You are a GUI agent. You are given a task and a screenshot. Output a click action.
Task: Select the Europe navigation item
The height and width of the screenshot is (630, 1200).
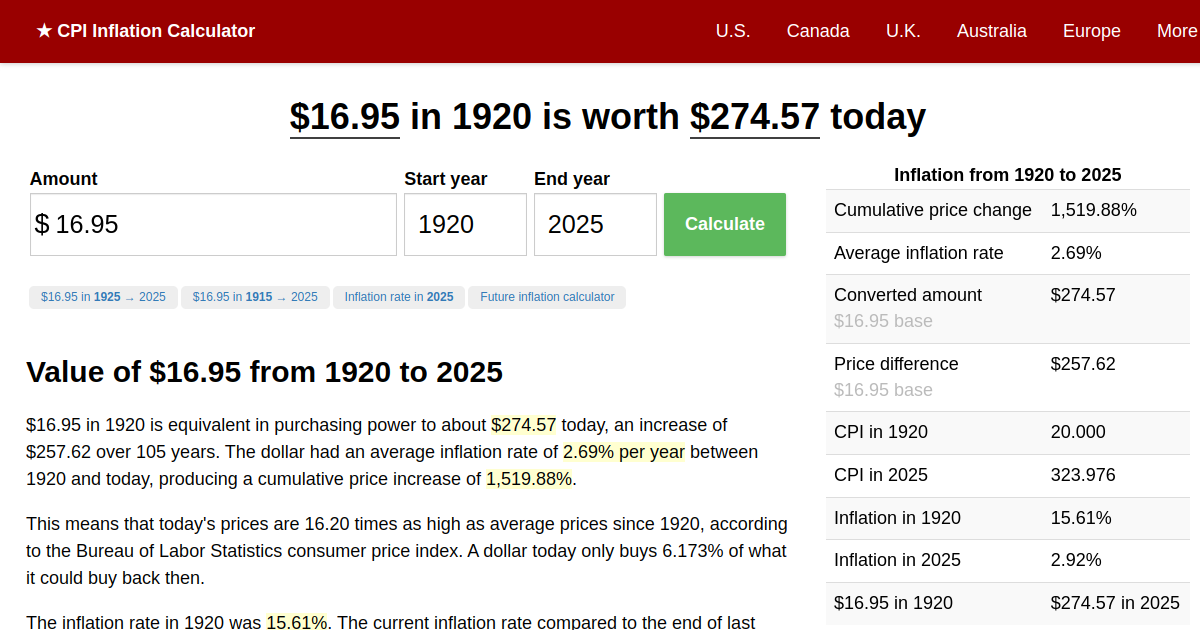point(1091,31)
